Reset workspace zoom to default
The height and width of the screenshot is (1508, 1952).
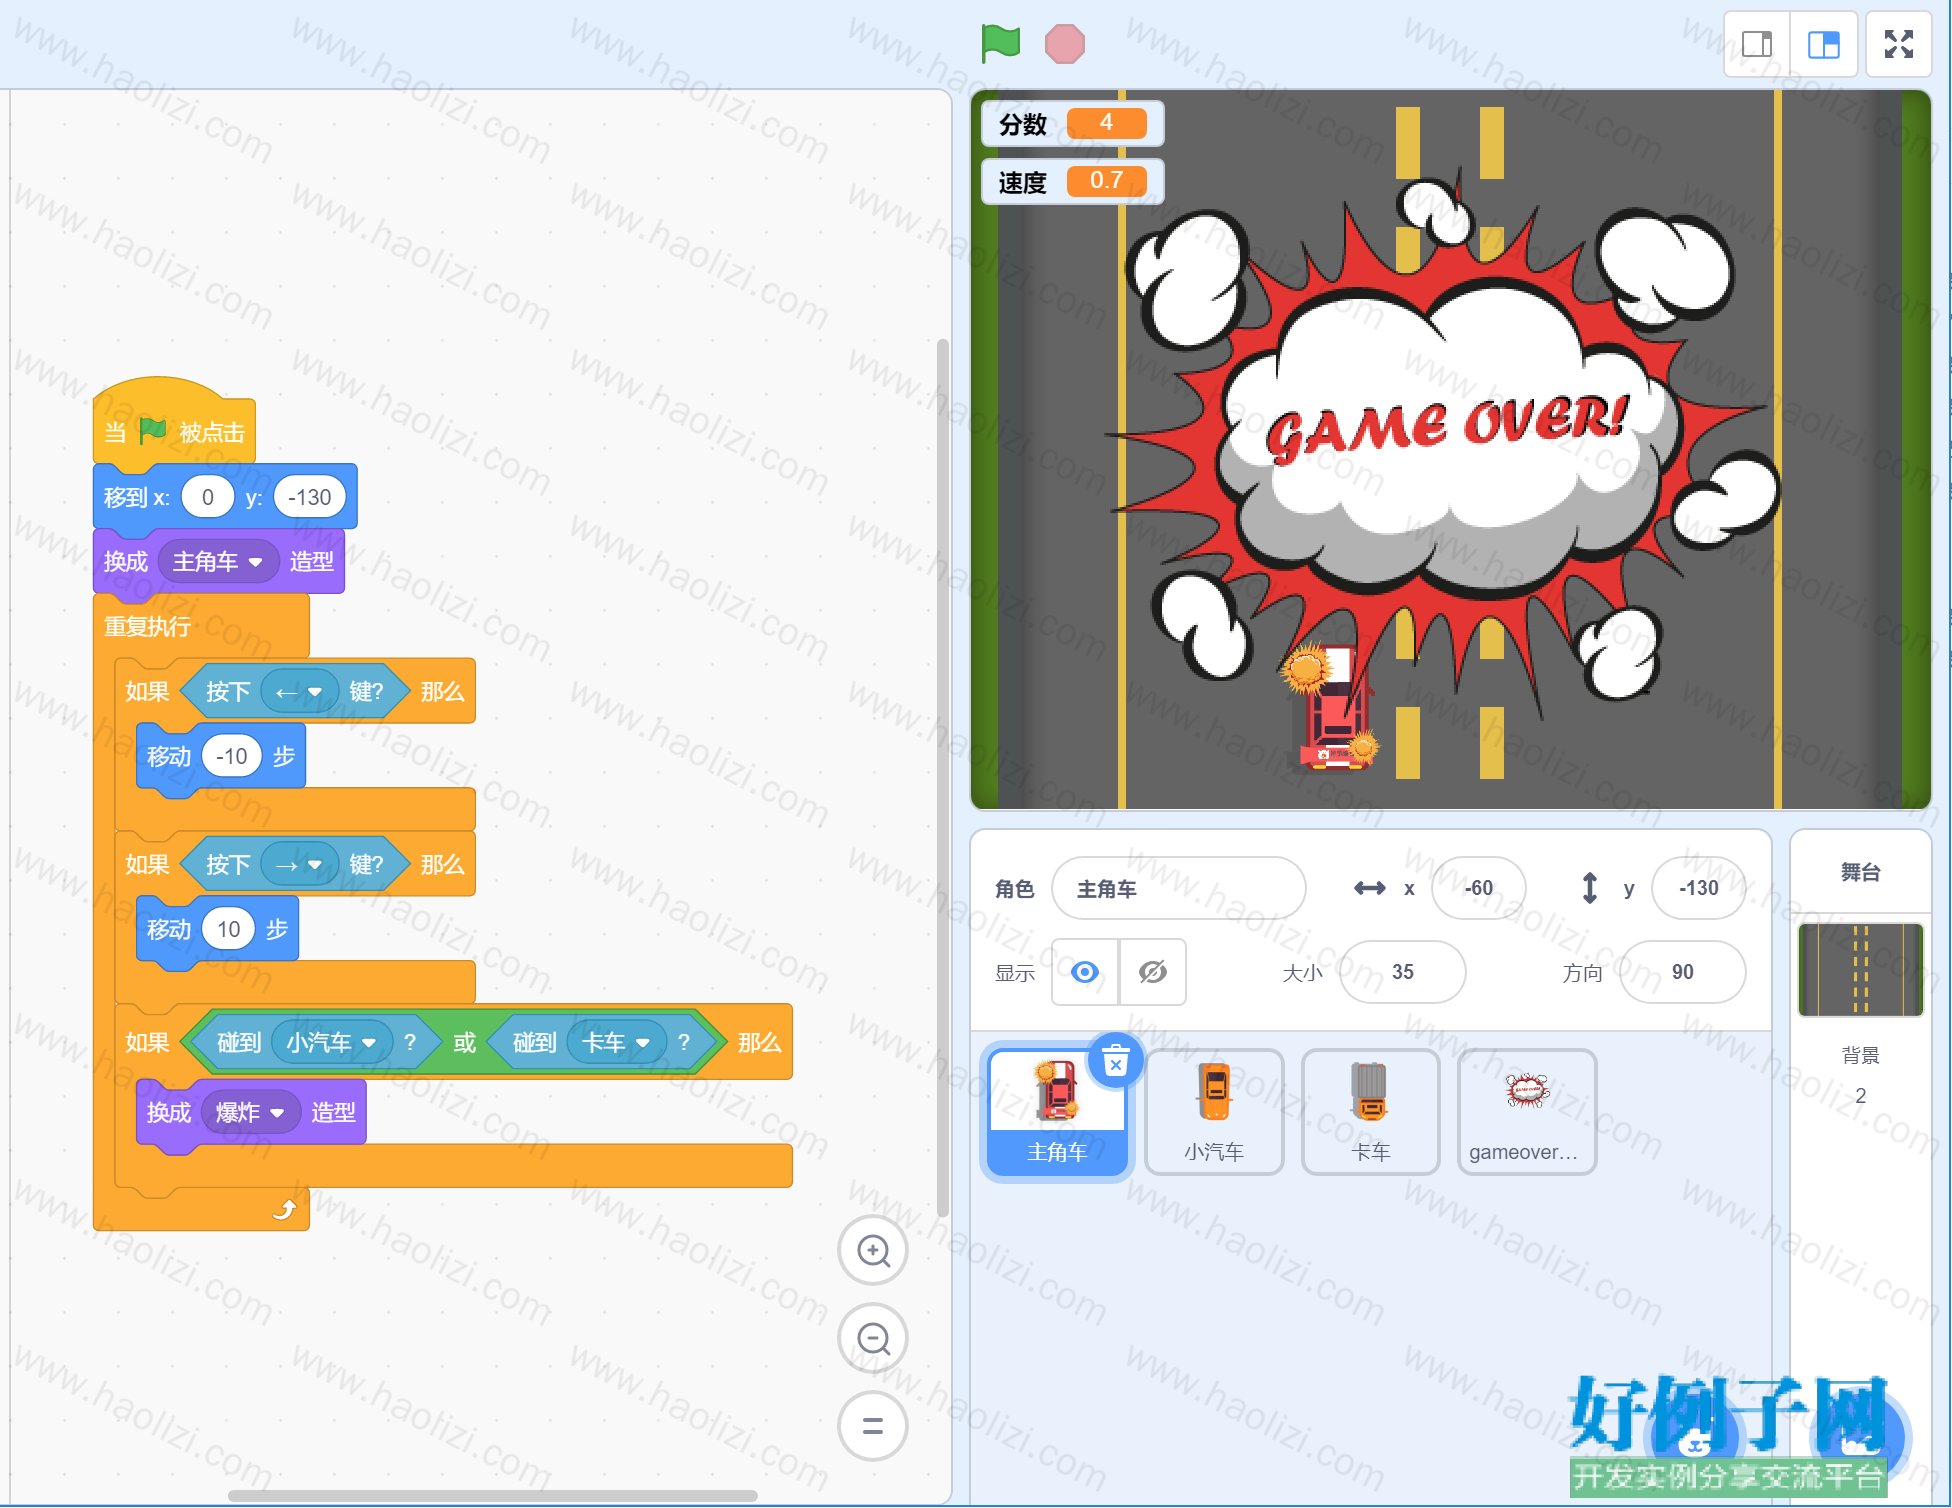[x=873, y=1426]
